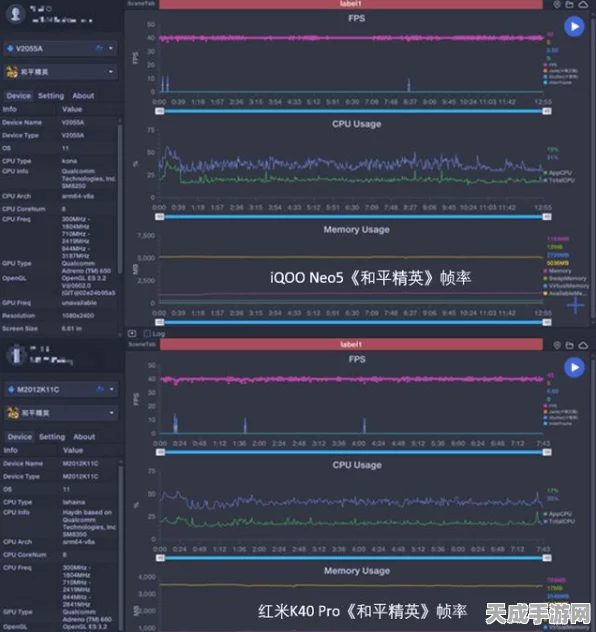The width and height of the screenshot is (596, 632).
Task: Select 1080x2400 Resolution value
Action: (78, 316)
